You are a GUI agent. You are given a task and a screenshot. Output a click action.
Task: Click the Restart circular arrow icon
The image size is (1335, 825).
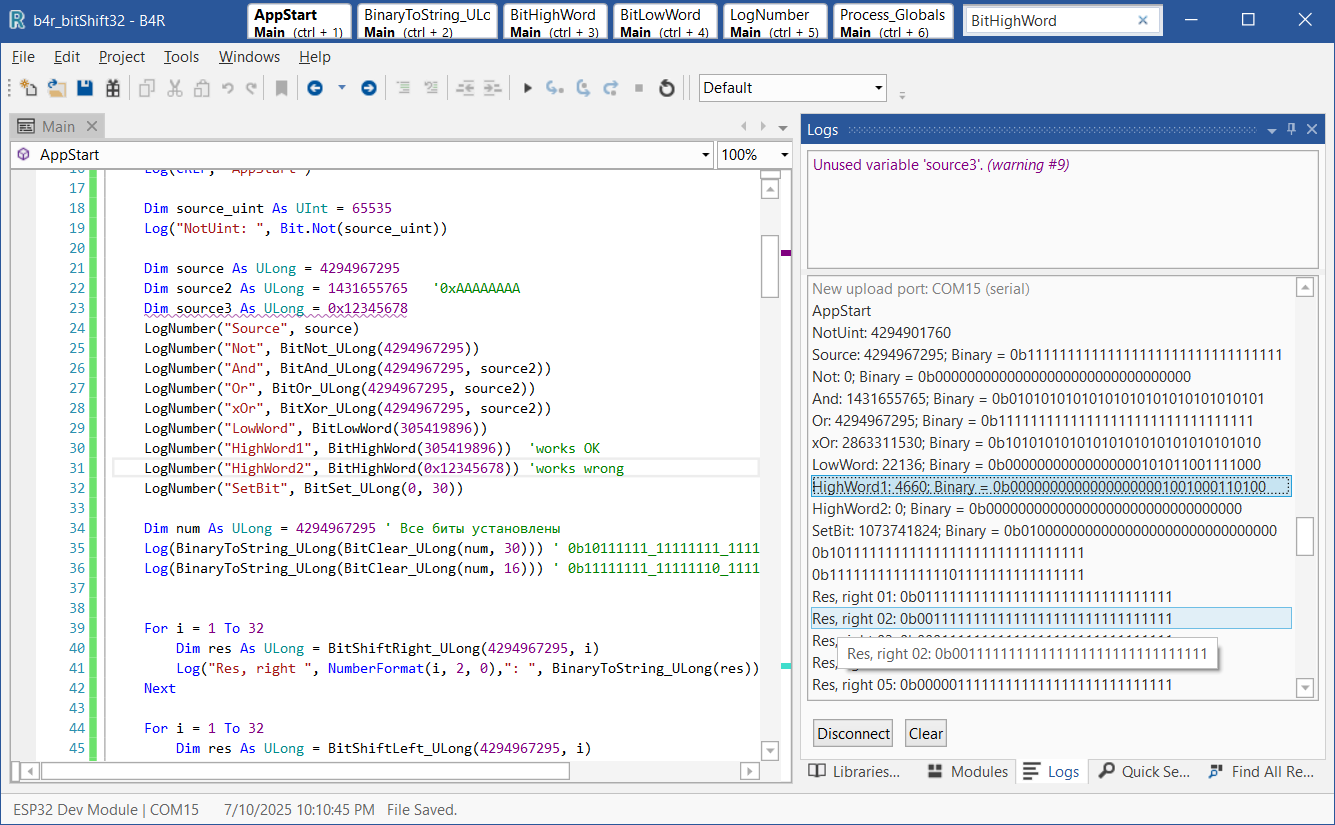[x=667, y=88]
